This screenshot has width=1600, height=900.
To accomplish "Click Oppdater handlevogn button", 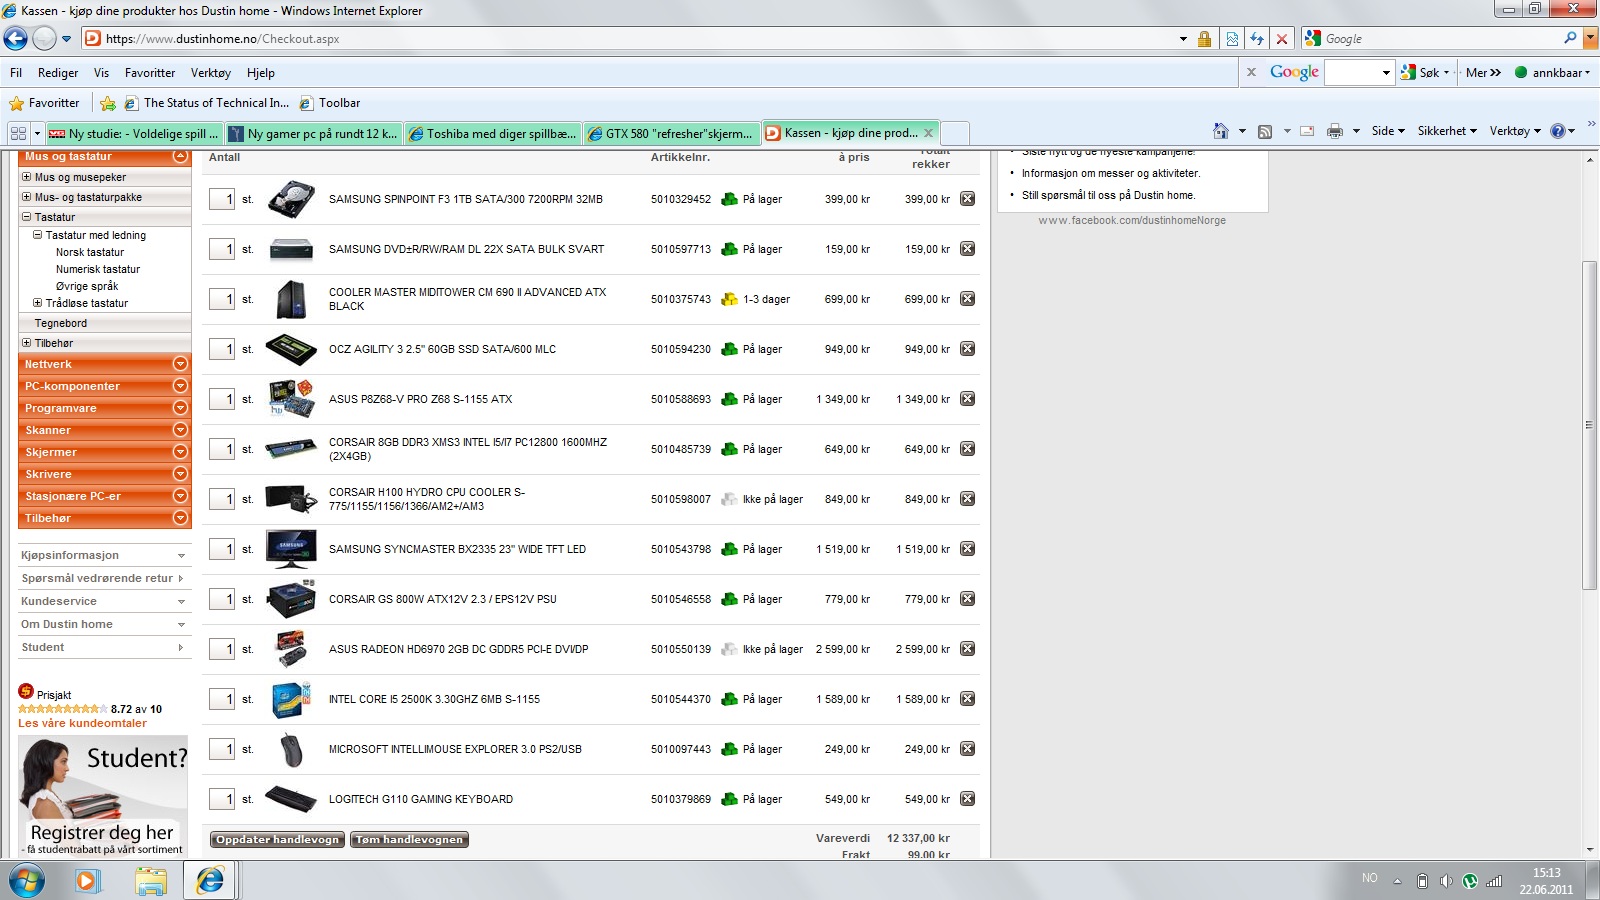I will (x=277, y=840).
